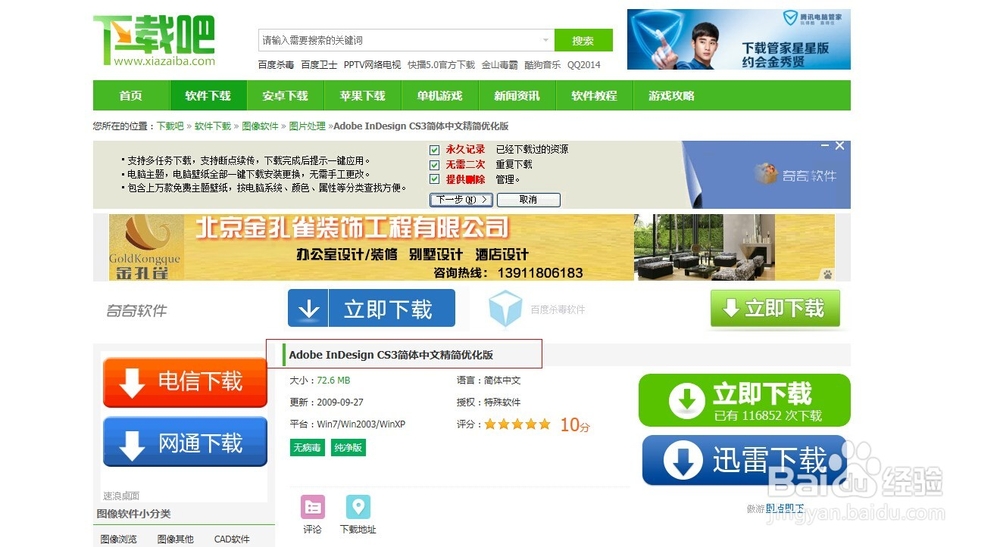This screenshot has height=547, width=1000.
Task: Click green 立即下载 button beside 百度杀毒软件
Action: coord(775,309)
